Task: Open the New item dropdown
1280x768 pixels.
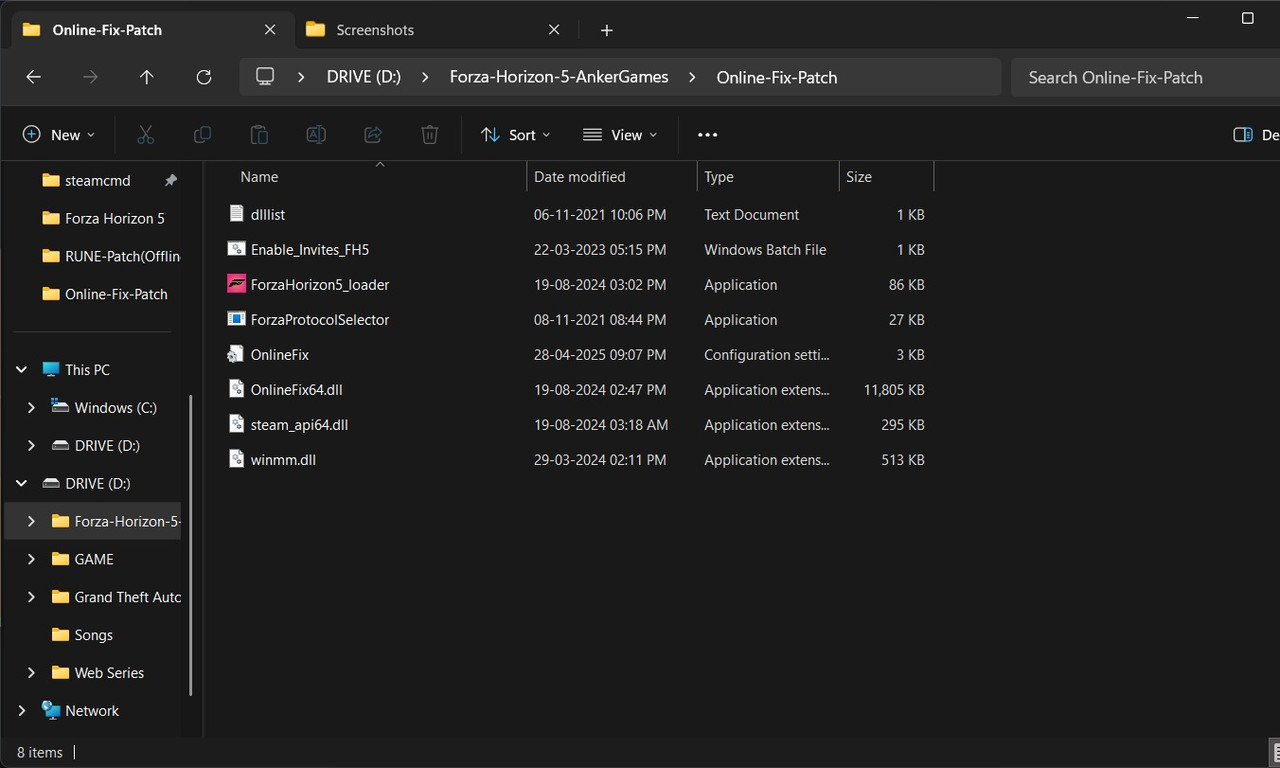Action: pos(59,135)
